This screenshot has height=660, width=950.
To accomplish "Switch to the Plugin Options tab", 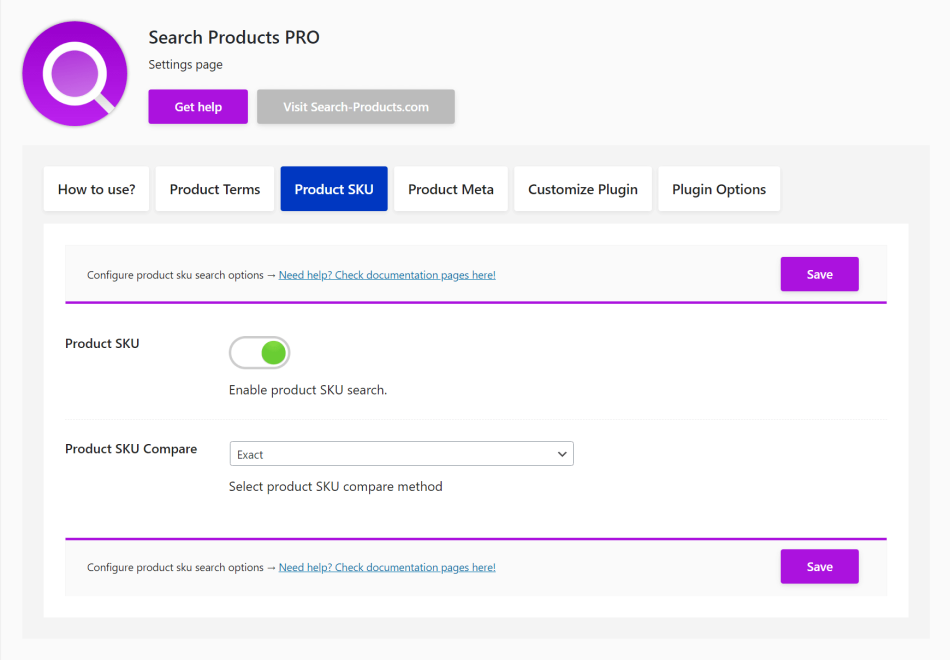I will pos(719,189).
